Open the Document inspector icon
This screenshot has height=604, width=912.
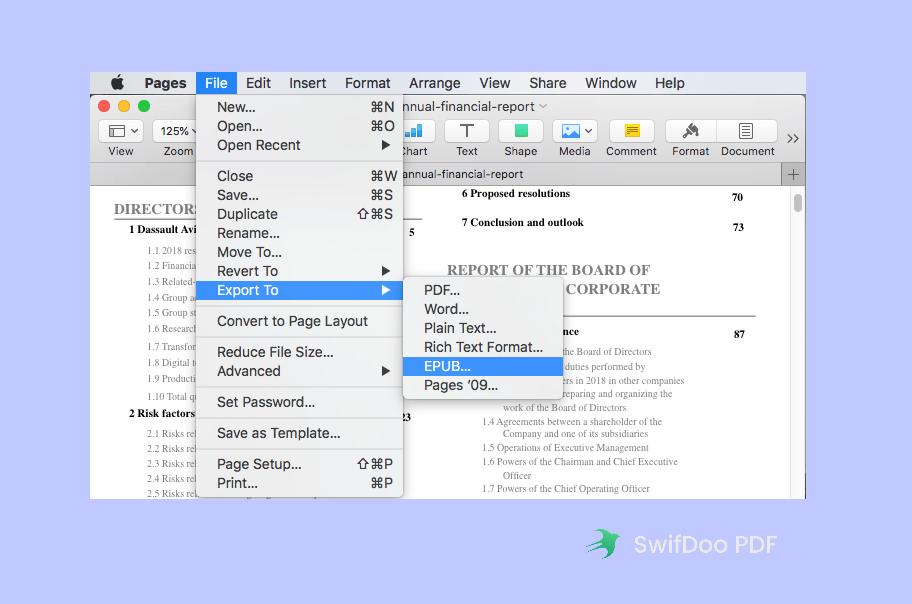point(746,132)
